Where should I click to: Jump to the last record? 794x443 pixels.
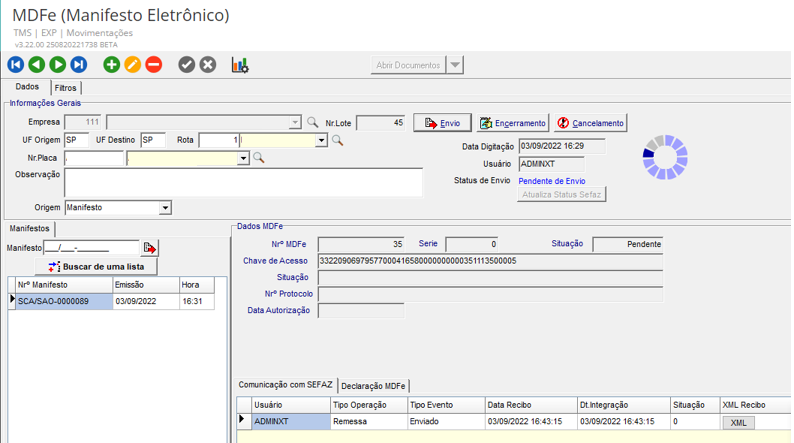click(79, 65)
